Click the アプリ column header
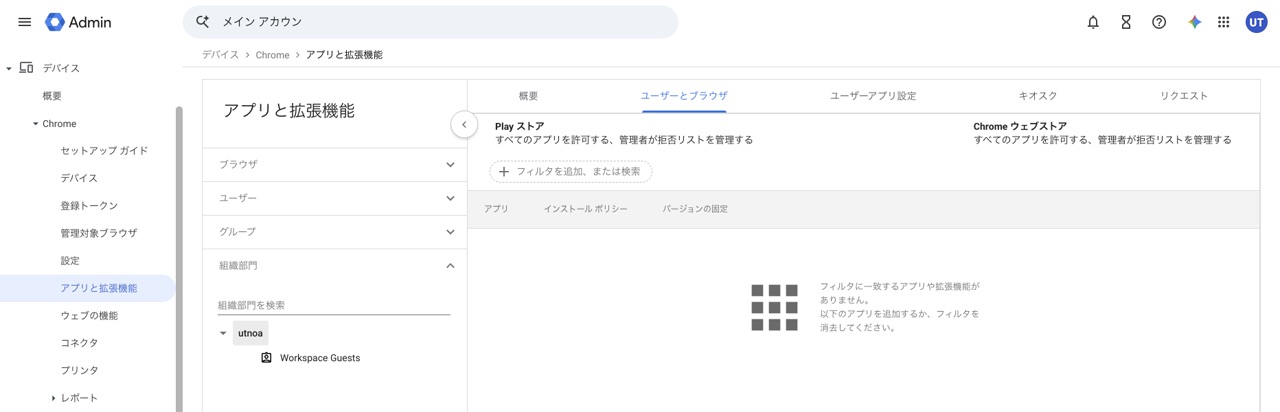 (496, 209)
